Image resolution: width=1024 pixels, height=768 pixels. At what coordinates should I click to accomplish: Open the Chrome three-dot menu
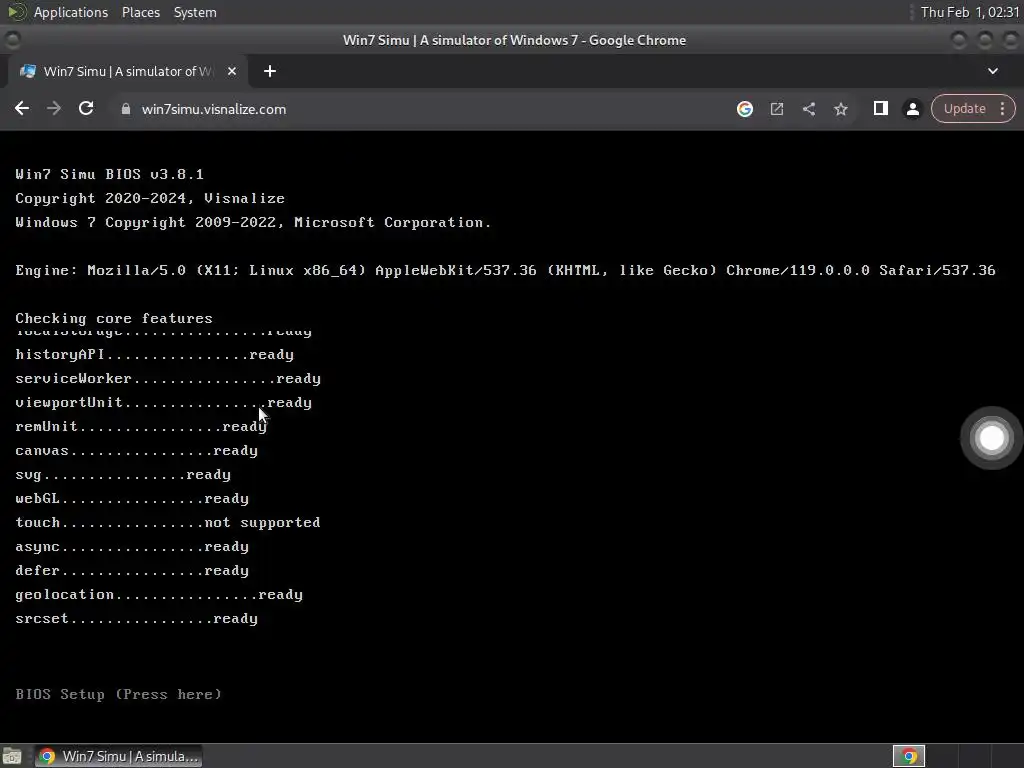[1002, 109]
